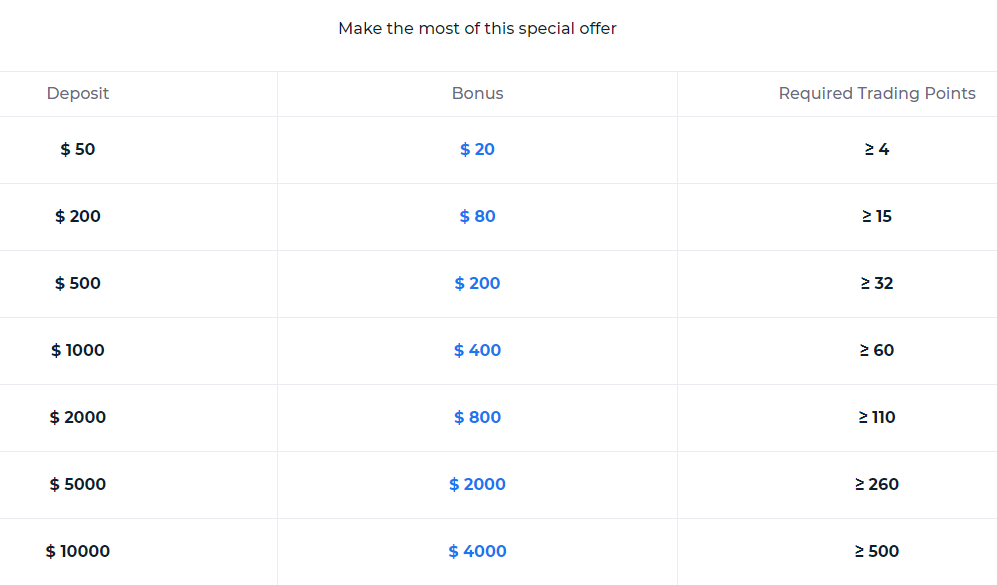
Task: Click the $ 80 bonus amount
Action: (x=477, y=216)
